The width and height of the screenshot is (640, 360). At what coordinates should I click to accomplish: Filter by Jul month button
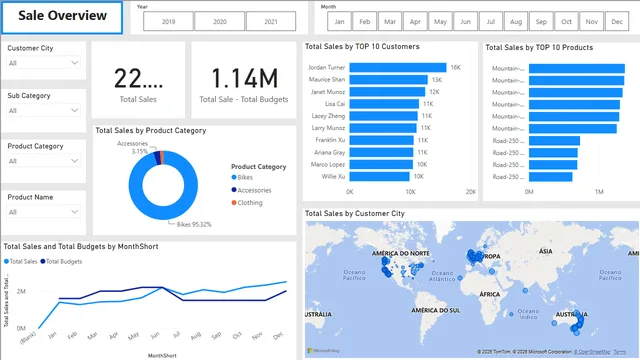[x=491, y=22]
